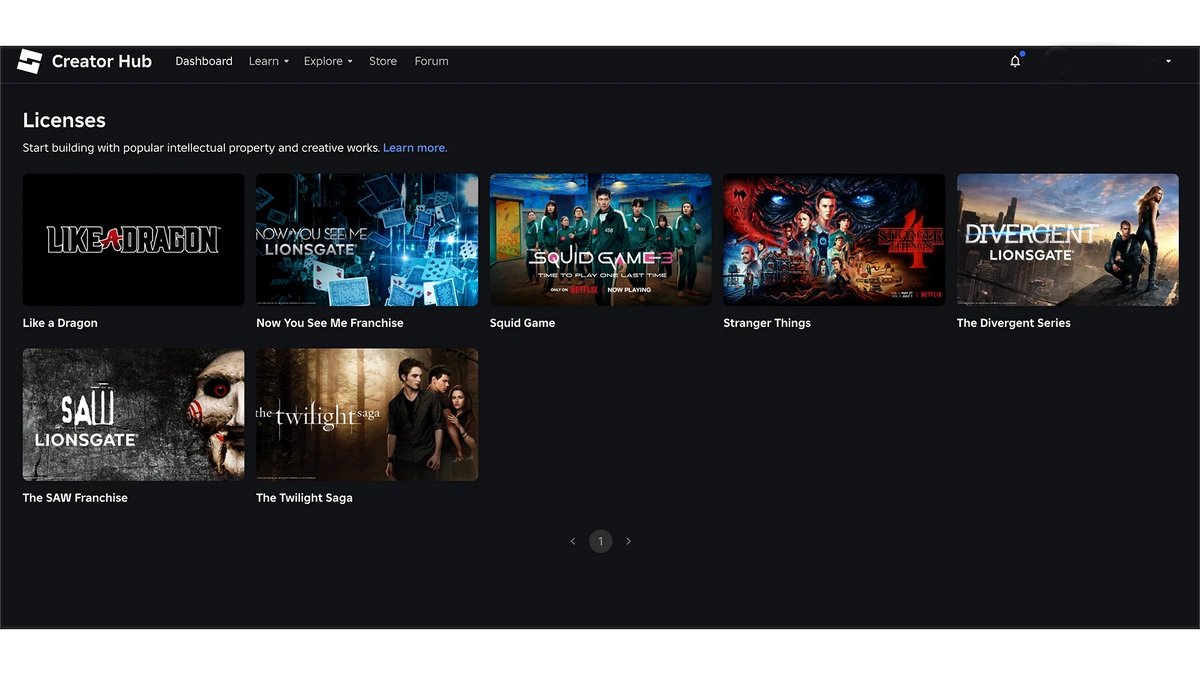Click the Stranger Things title

(767, 323)
